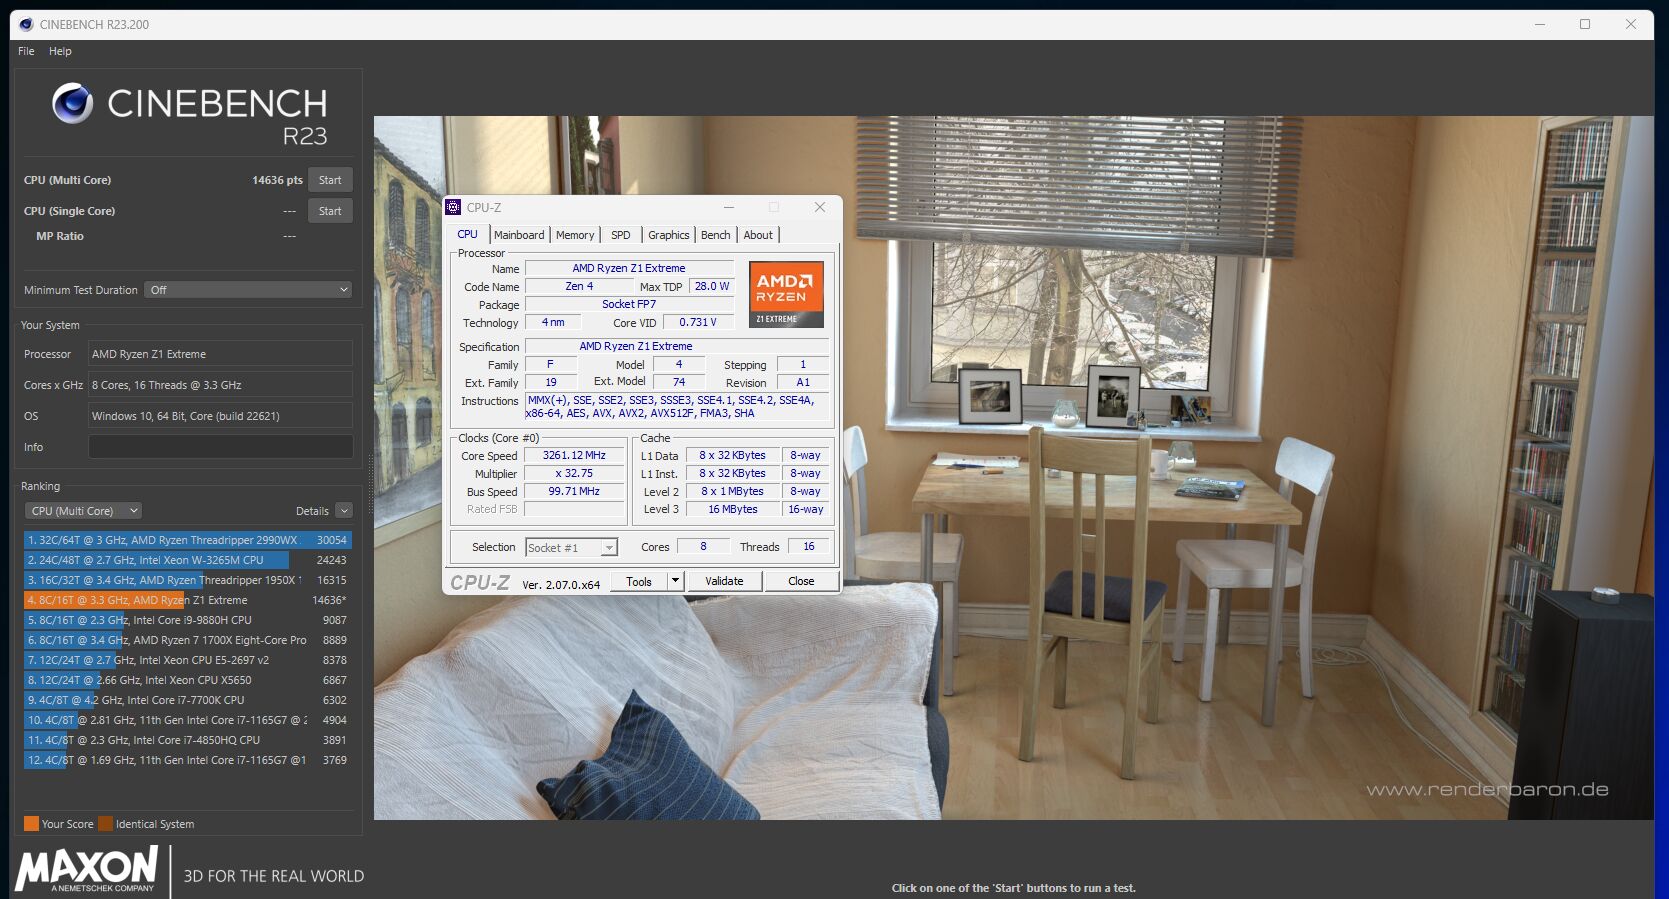The image size is (1669, 899).
Task: Select the Threadripper 1950X ranking row
Action: (x=187, y=580)
